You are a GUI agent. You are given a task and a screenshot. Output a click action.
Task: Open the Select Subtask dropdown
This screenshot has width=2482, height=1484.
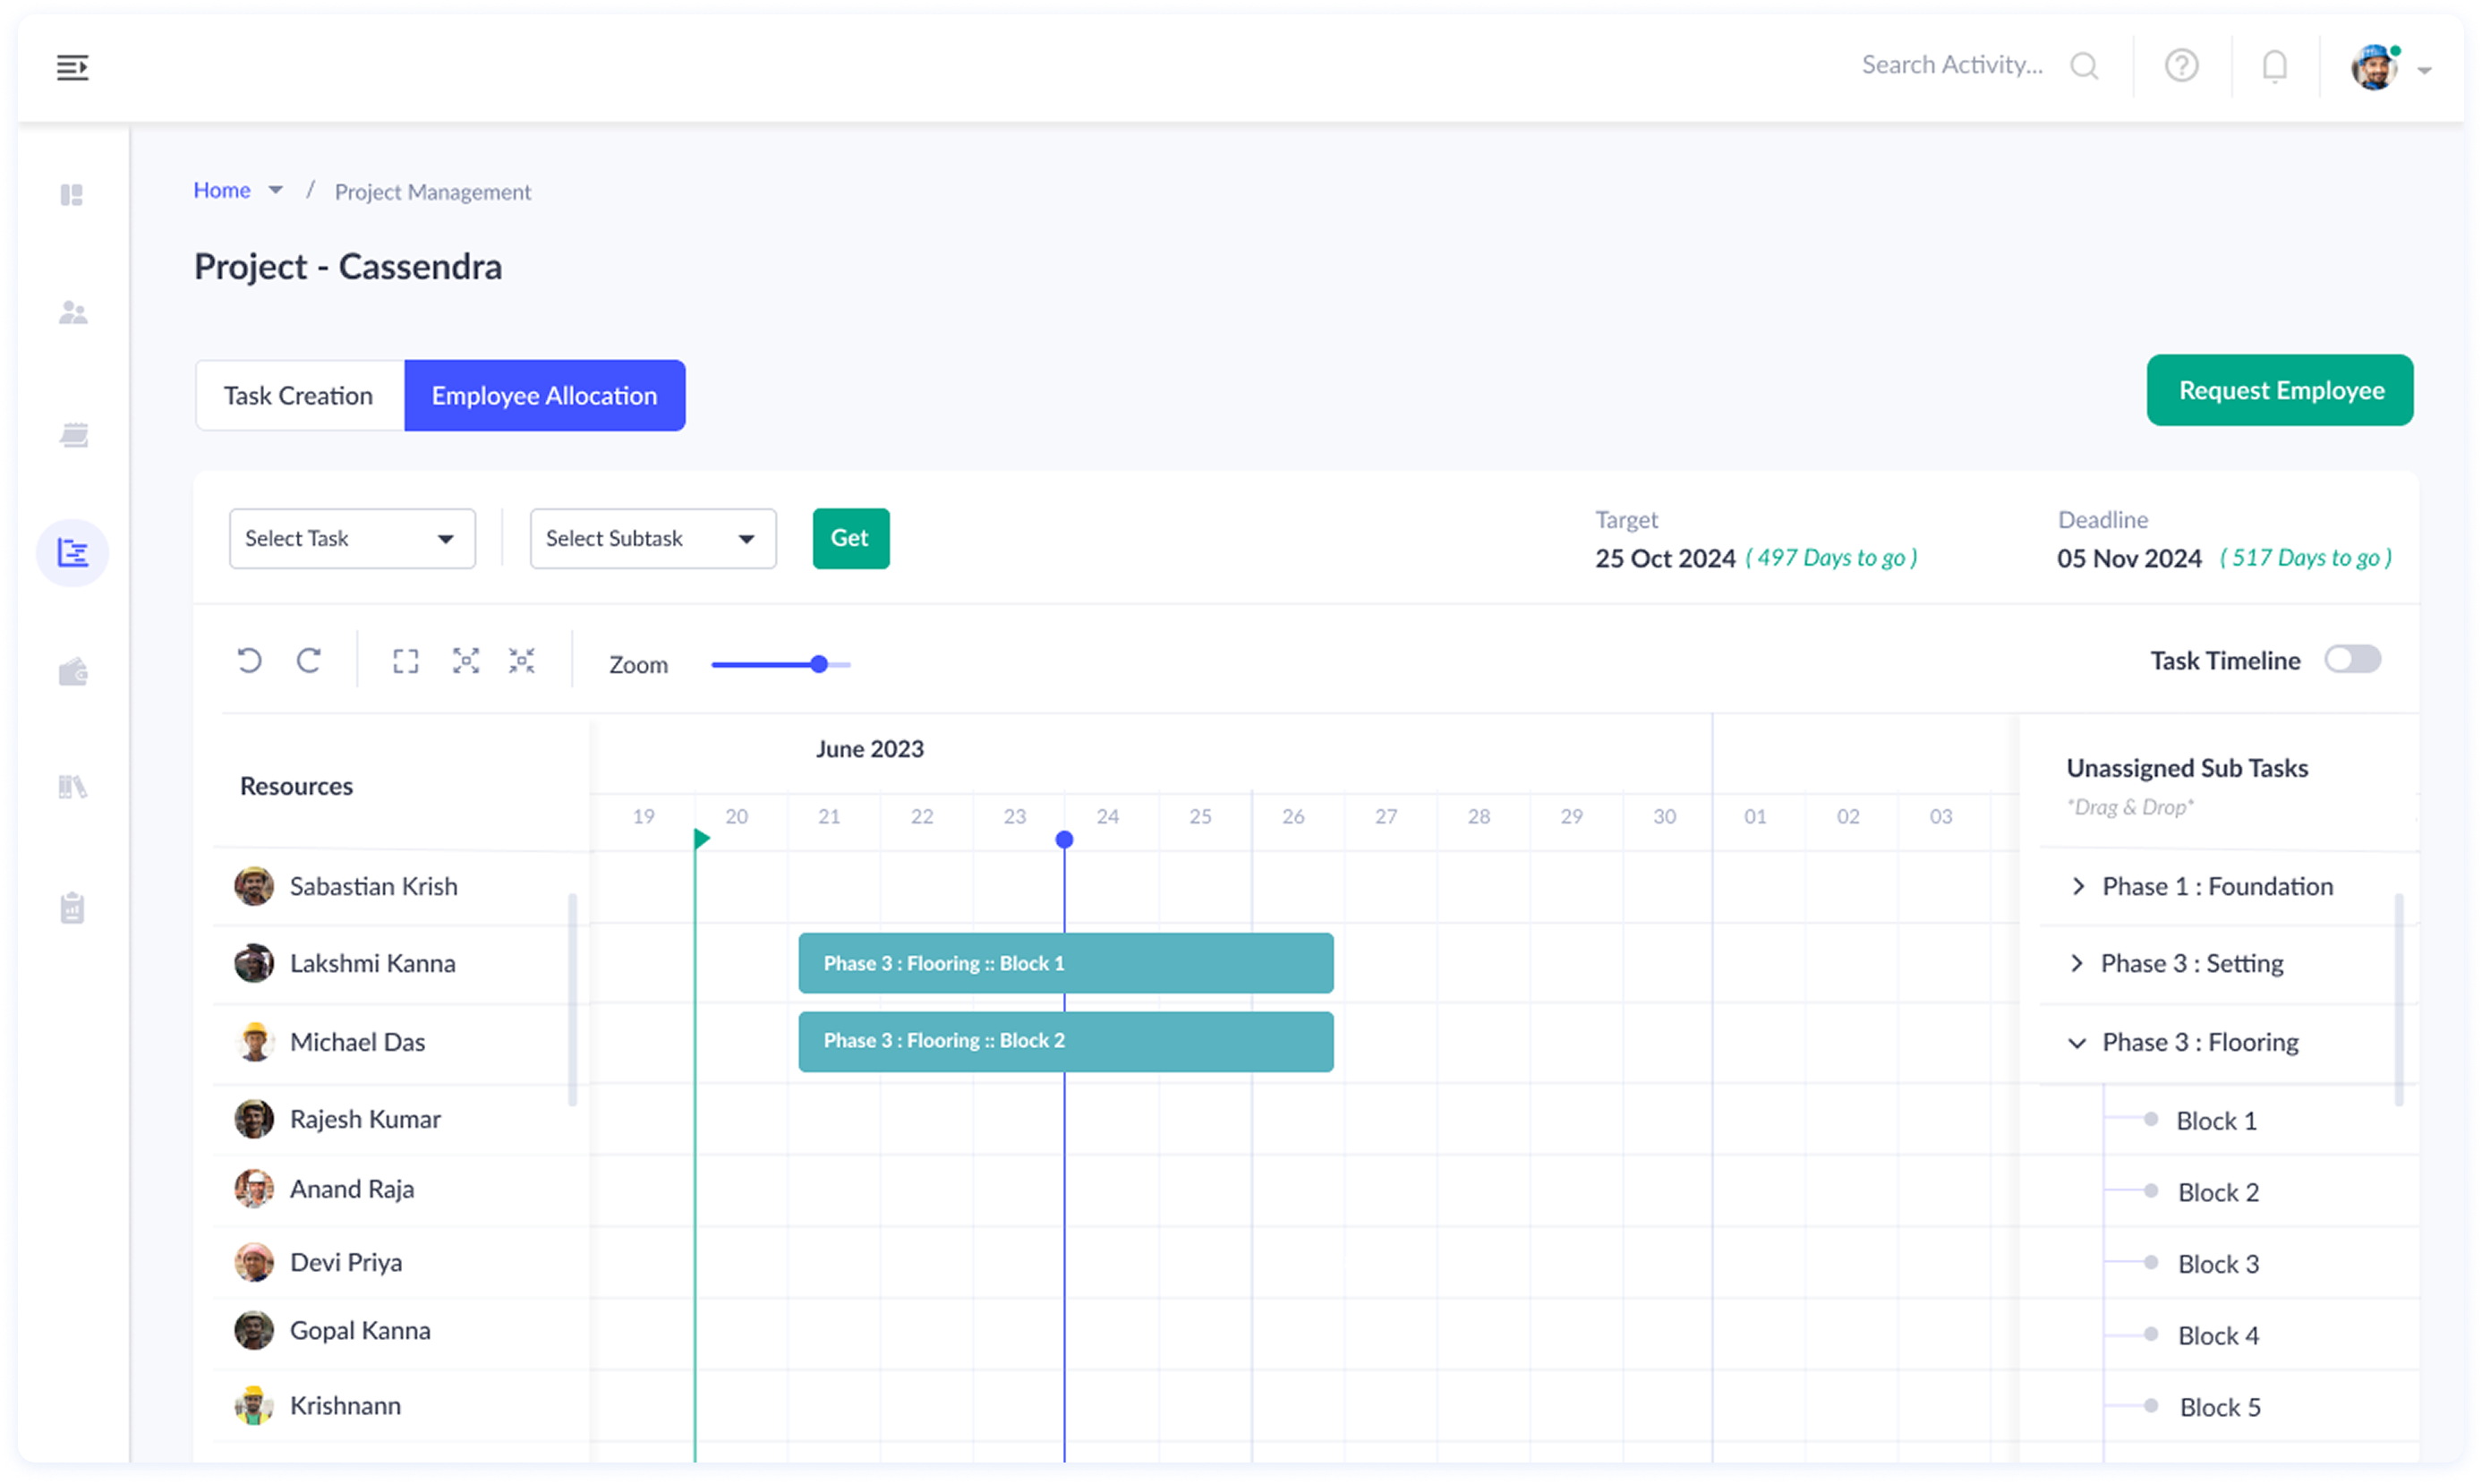click(653, 539)
